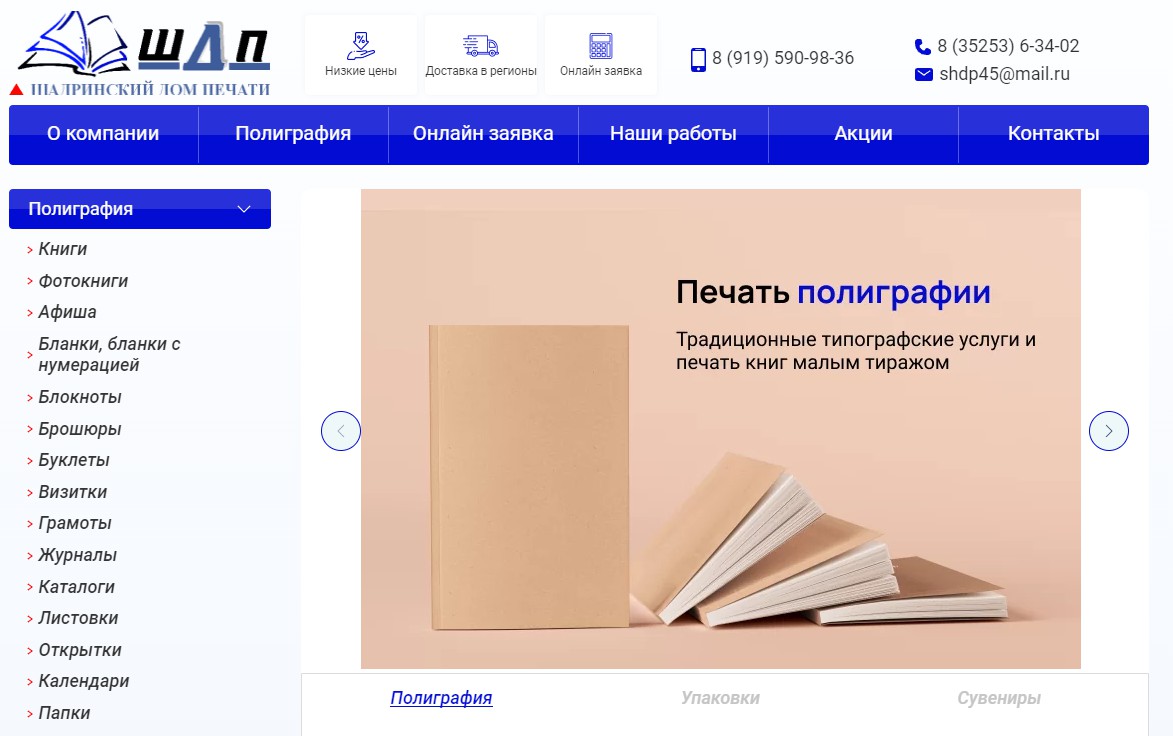This screenshot has height=736, width=1173.
Task: Open the Контакты menu item
Action: click(1053, 134)
